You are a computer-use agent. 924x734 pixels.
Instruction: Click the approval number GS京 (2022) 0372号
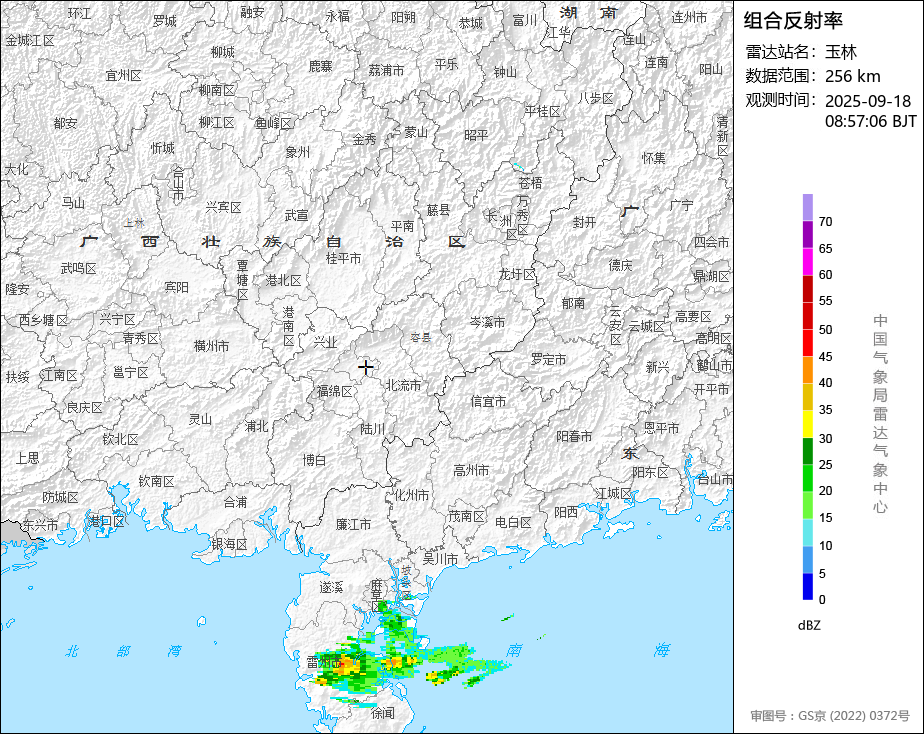[x=854, y=716]
